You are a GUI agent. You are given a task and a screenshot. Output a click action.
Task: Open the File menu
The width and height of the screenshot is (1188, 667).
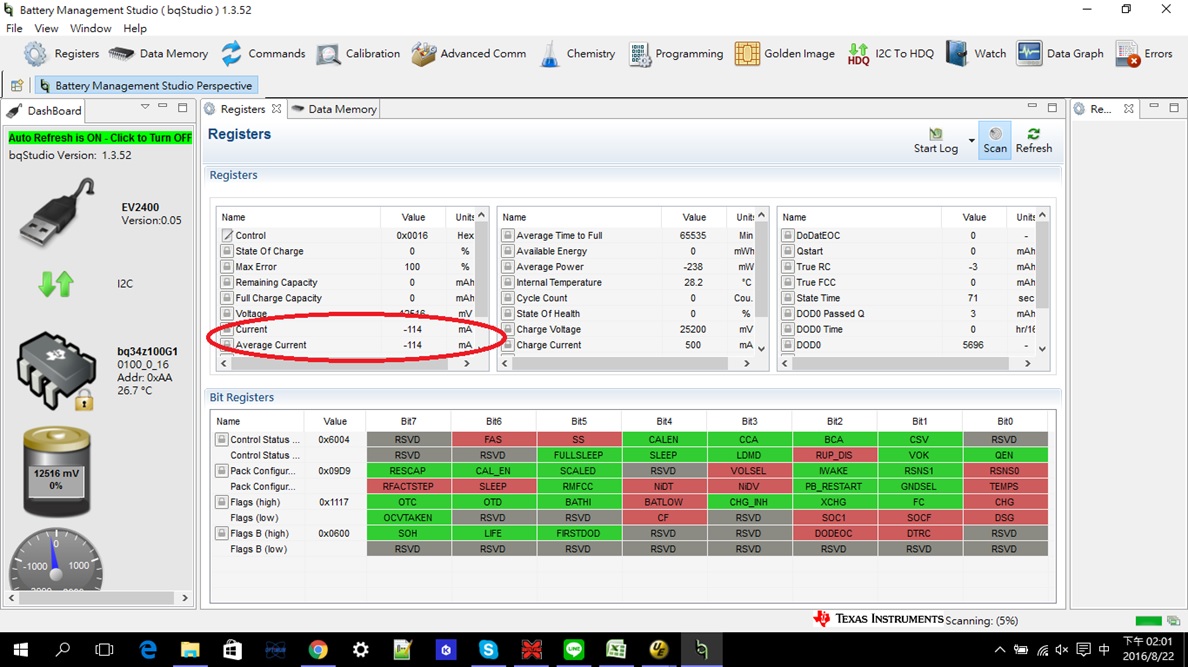(14, 28)
